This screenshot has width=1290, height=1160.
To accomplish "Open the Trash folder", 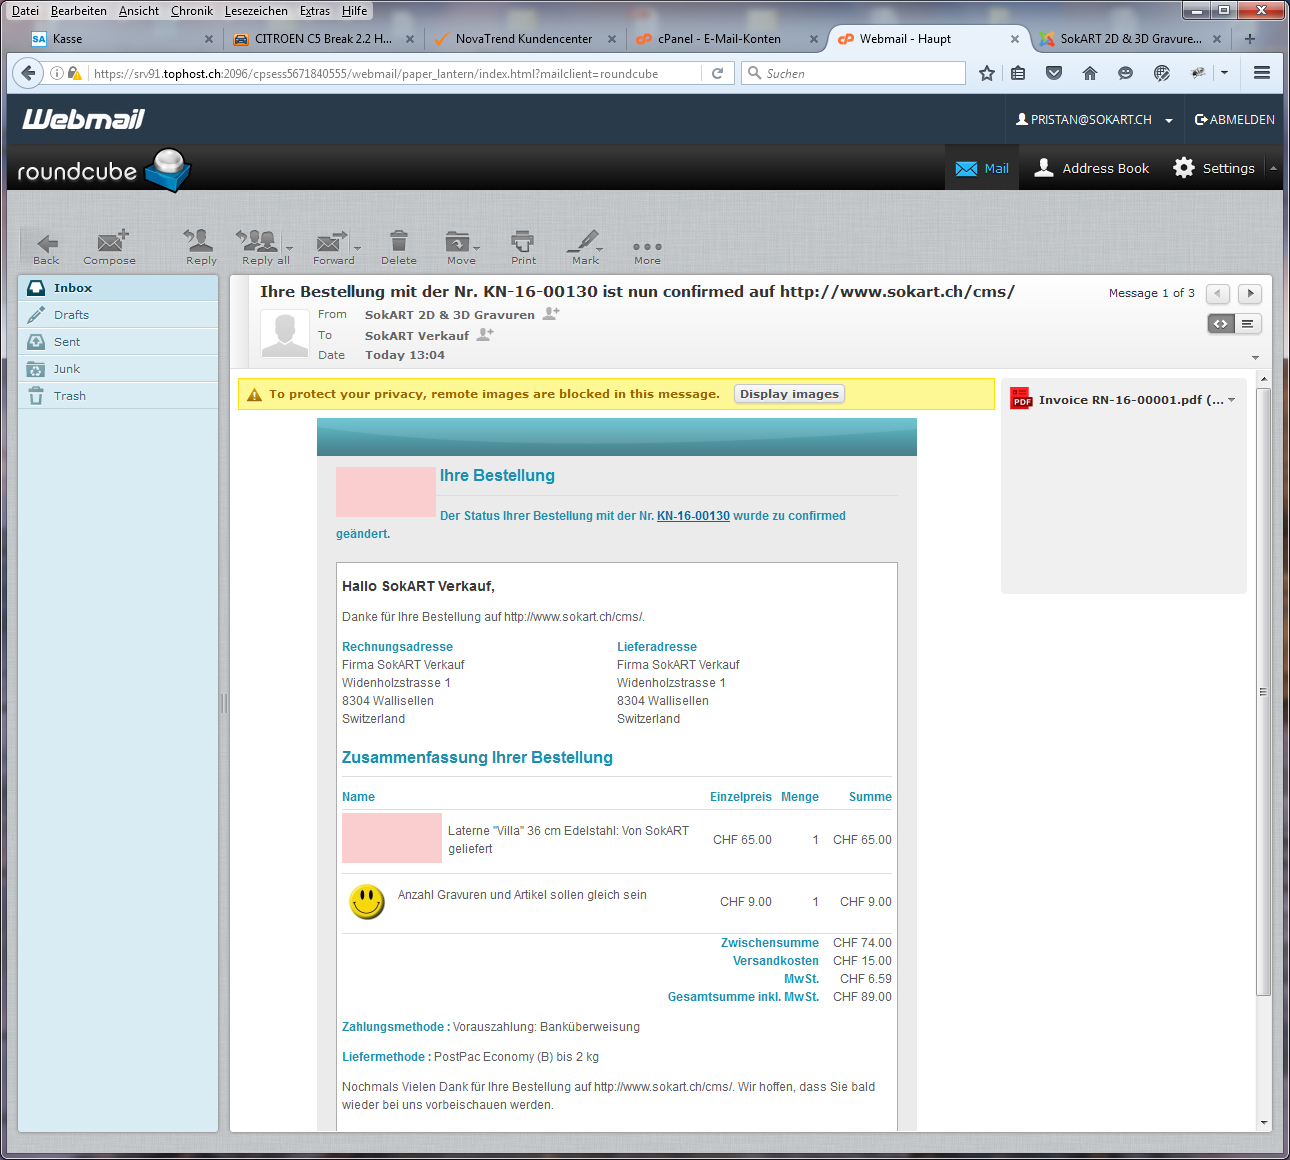I will pyautogui.click(x=118, y=396).
